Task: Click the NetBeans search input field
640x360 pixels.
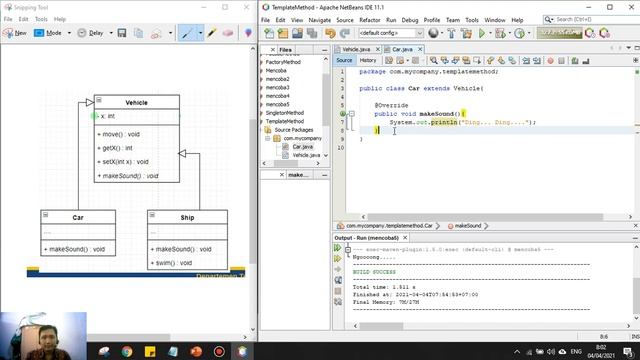Action: (592, 19)
